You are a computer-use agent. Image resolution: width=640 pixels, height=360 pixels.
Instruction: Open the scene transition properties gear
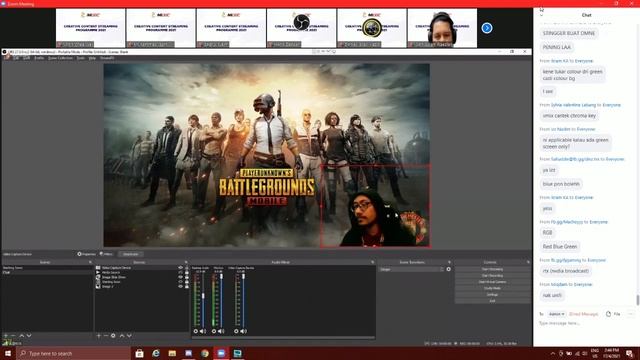449,269
